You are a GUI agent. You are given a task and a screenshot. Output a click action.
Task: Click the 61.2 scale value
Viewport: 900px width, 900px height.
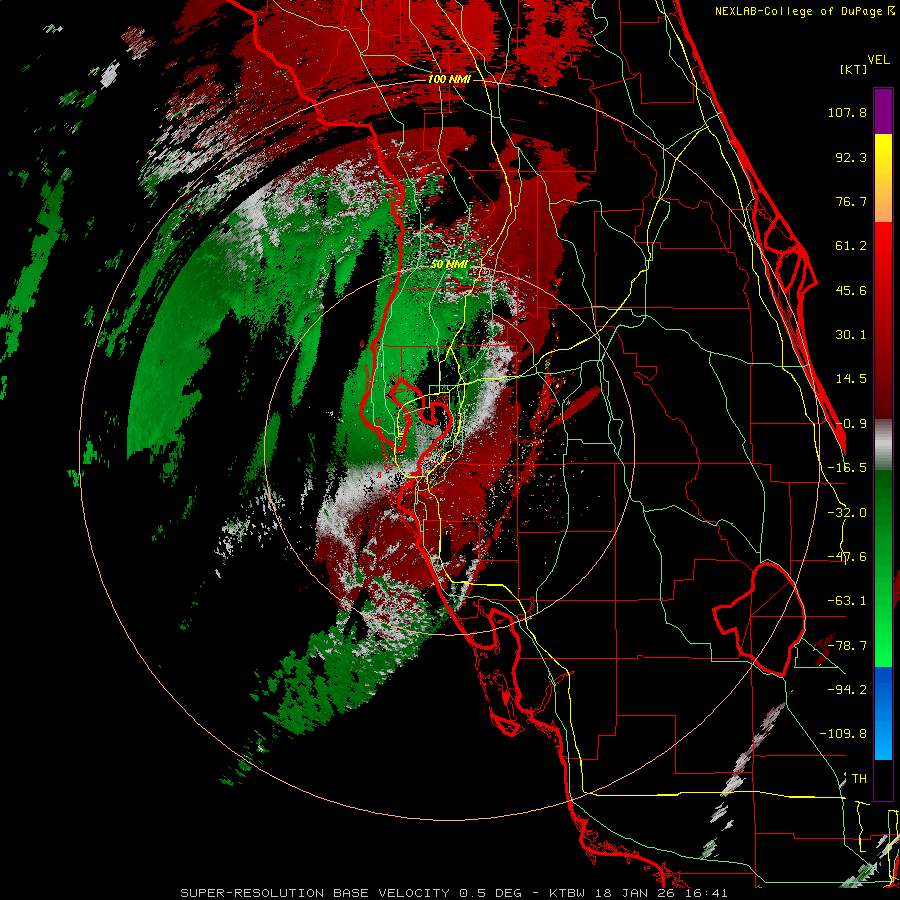point(851,246)
